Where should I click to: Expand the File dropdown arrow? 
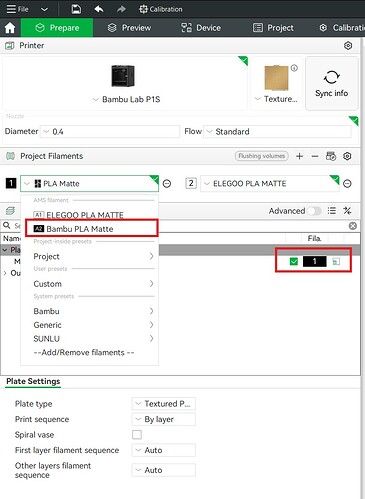(44, 9)
